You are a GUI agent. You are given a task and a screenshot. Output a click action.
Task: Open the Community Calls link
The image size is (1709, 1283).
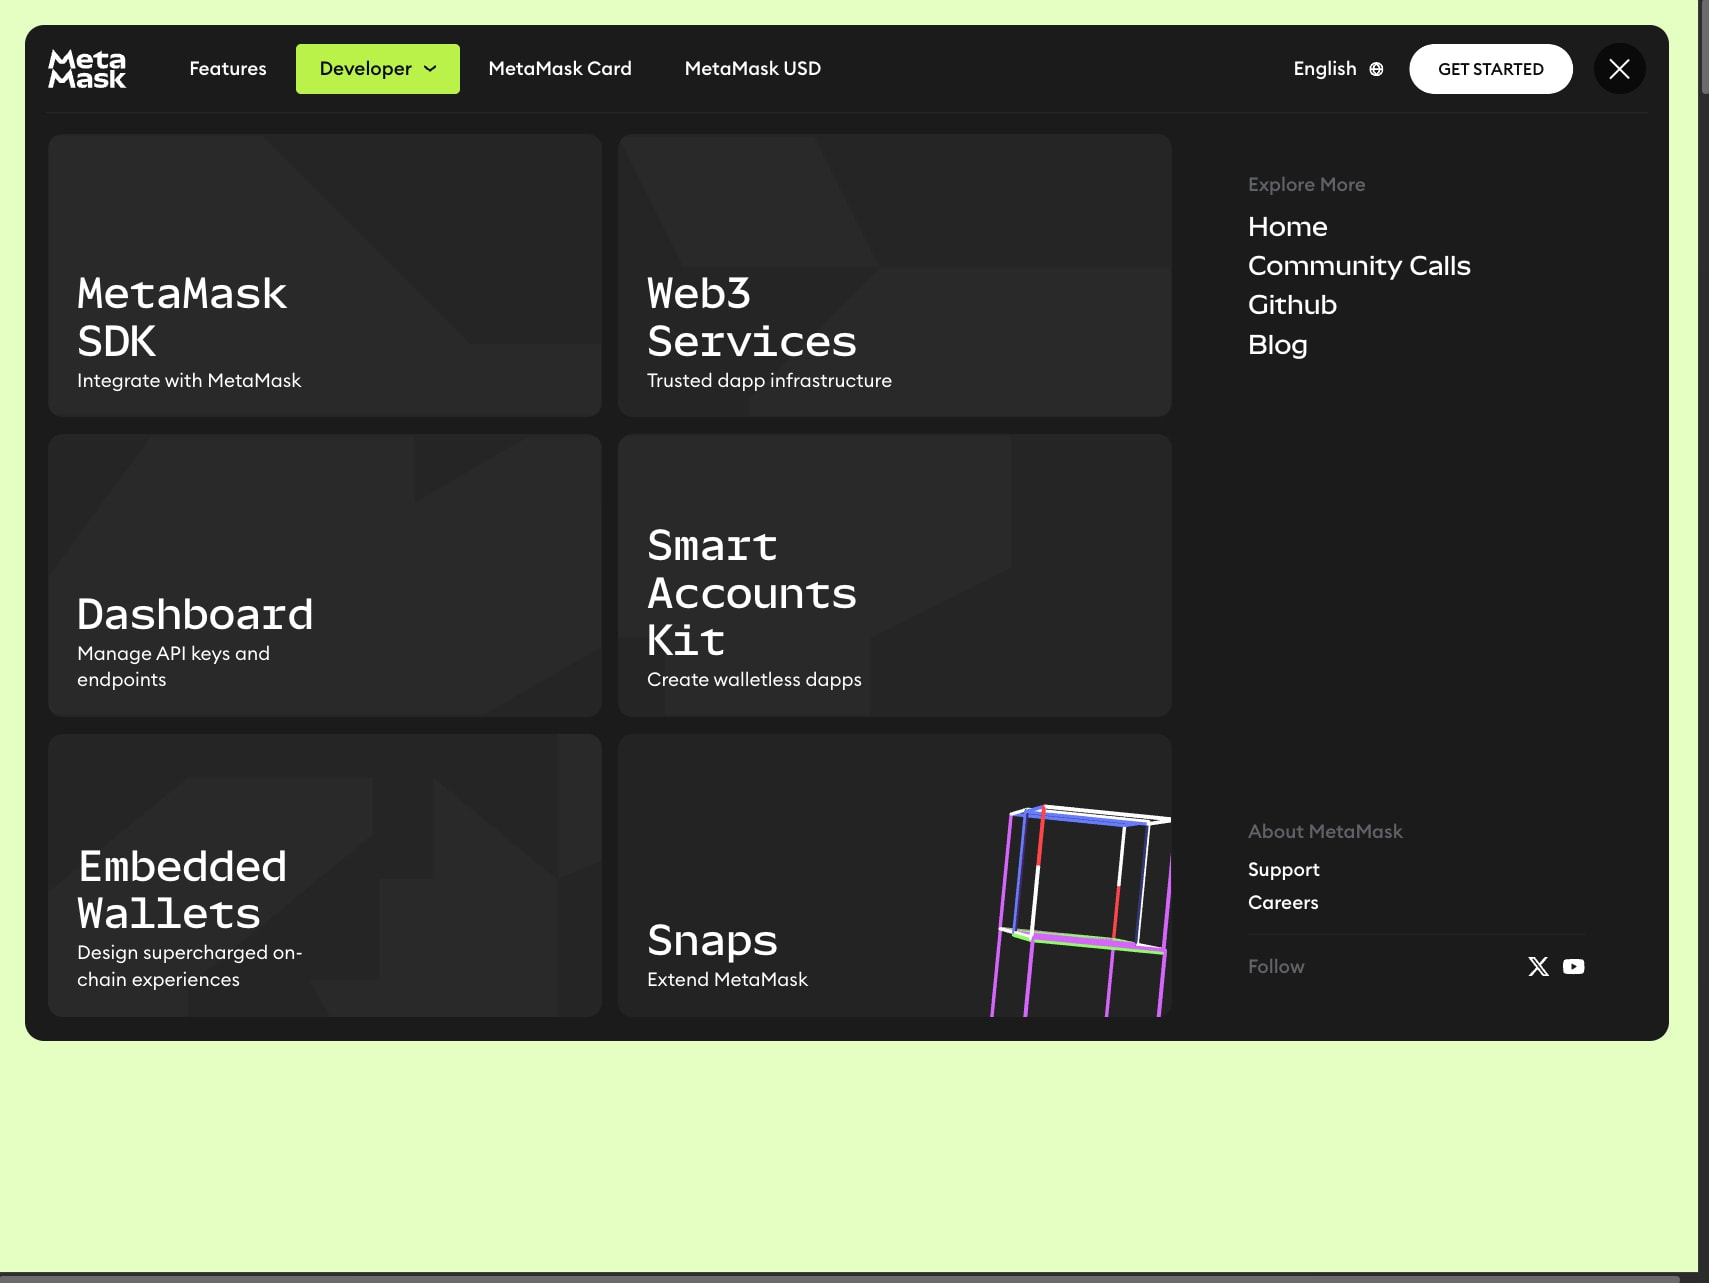(x=1359, y=266)
